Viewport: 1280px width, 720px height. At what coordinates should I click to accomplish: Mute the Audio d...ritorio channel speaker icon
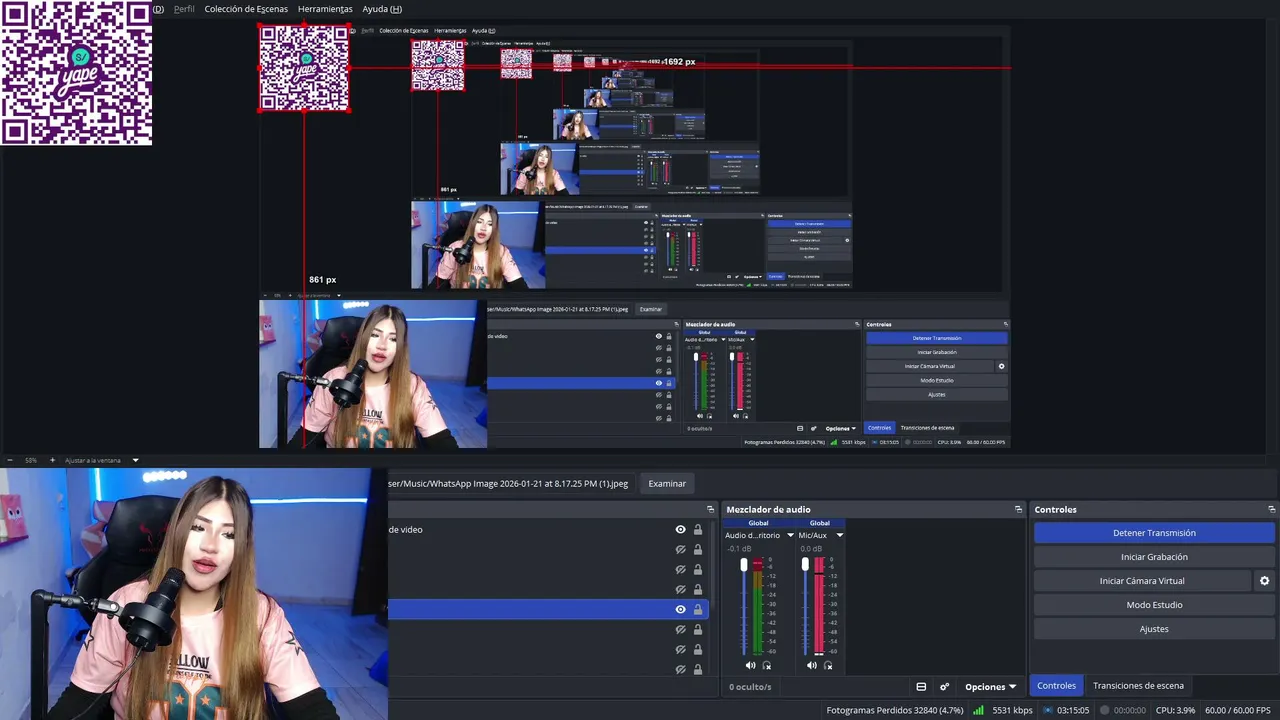point(750,666)
